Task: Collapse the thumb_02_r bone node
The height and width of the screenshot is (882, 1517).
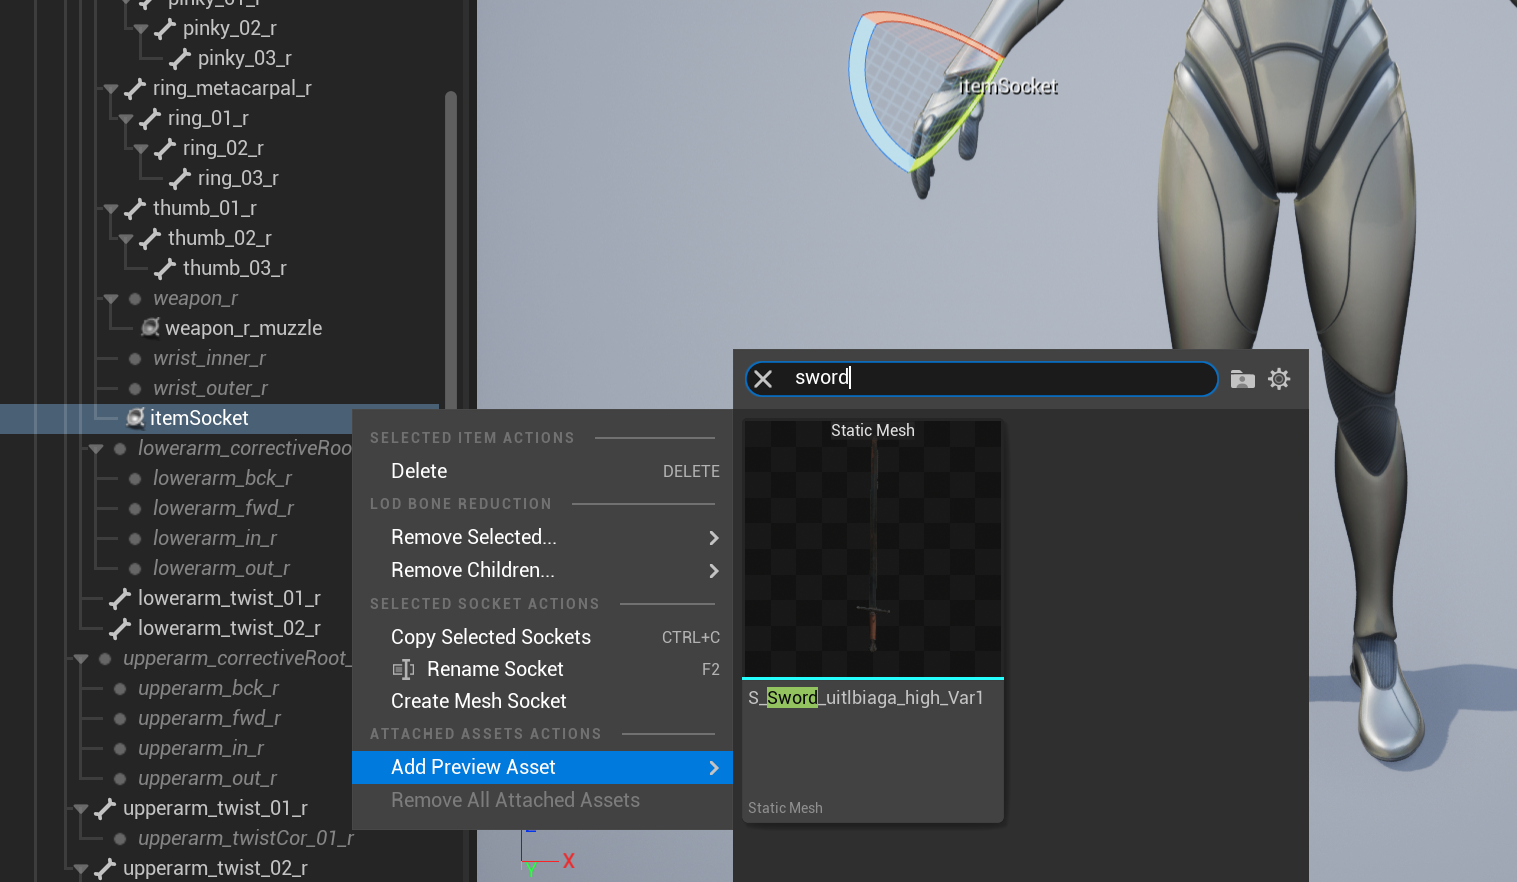Action: coord(126,239)
